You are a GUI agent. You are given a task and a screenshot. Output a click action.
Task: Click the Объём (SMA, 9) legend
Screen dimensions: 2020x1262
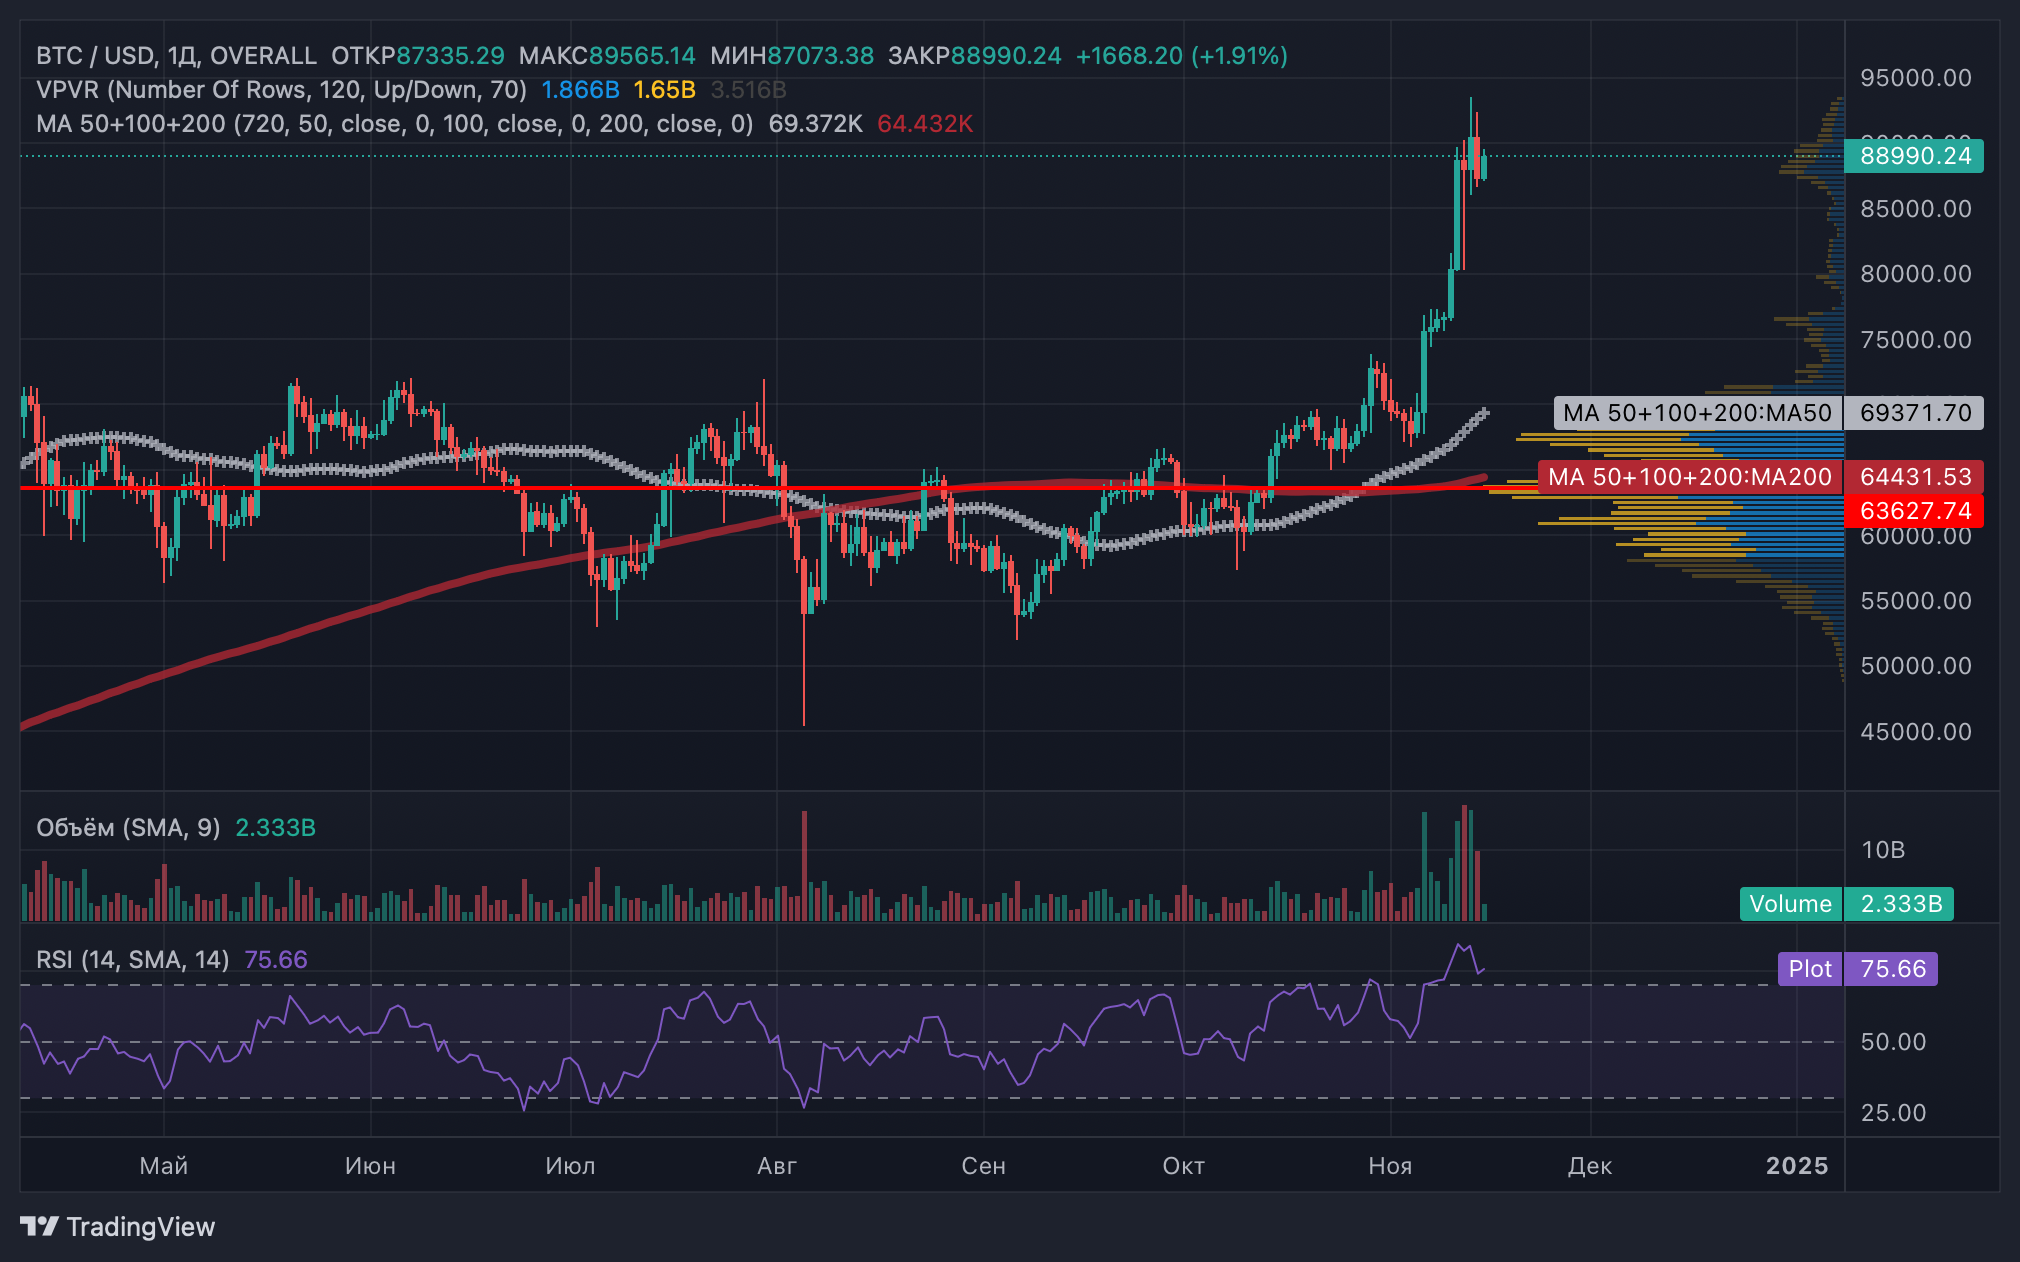[x=128, y=828]
